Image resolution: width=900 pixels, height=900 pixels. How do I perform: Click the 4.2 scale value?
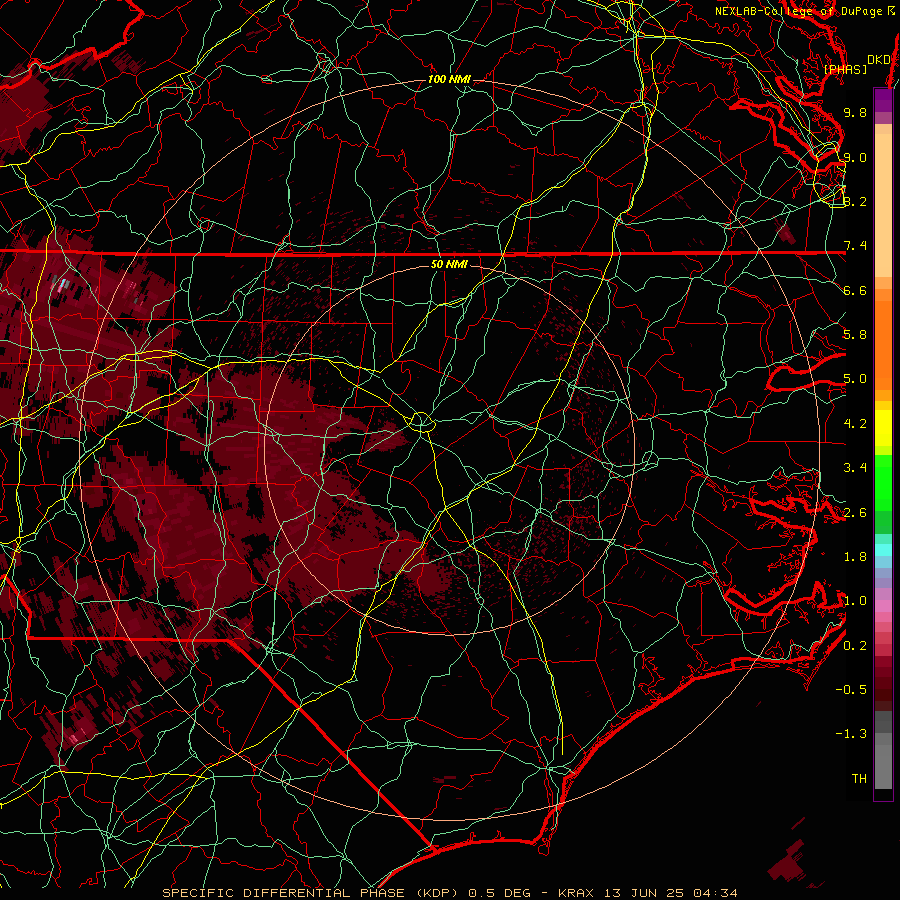[x=855, y=424]
